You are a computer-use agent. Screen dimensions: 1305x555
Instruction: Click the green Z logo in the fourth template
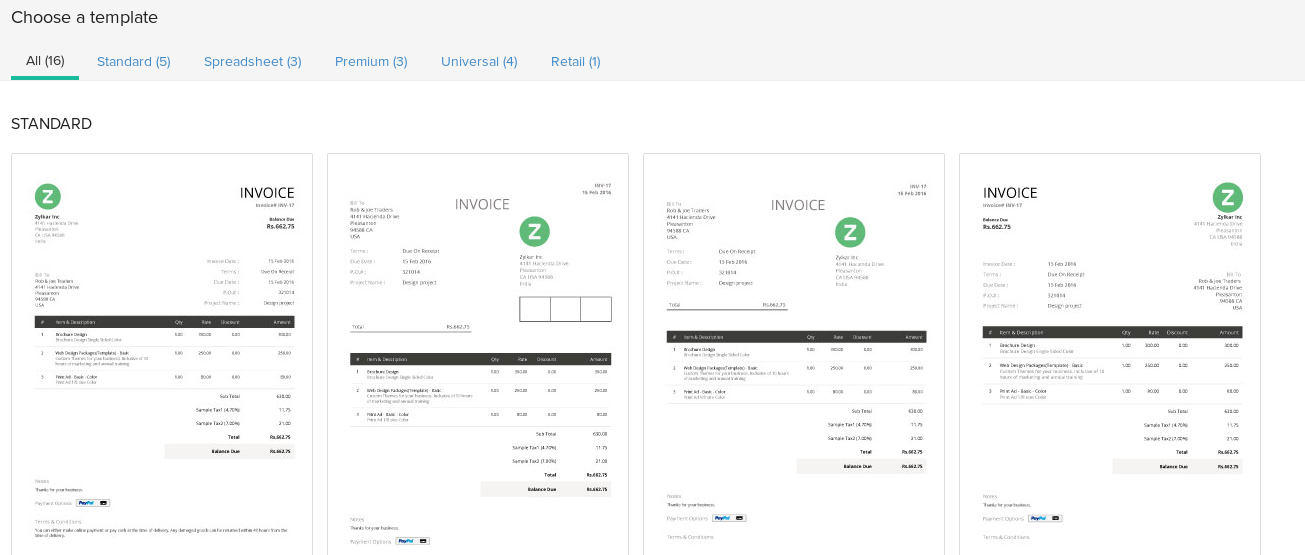pyautogui.click(x=1227, y=197)
